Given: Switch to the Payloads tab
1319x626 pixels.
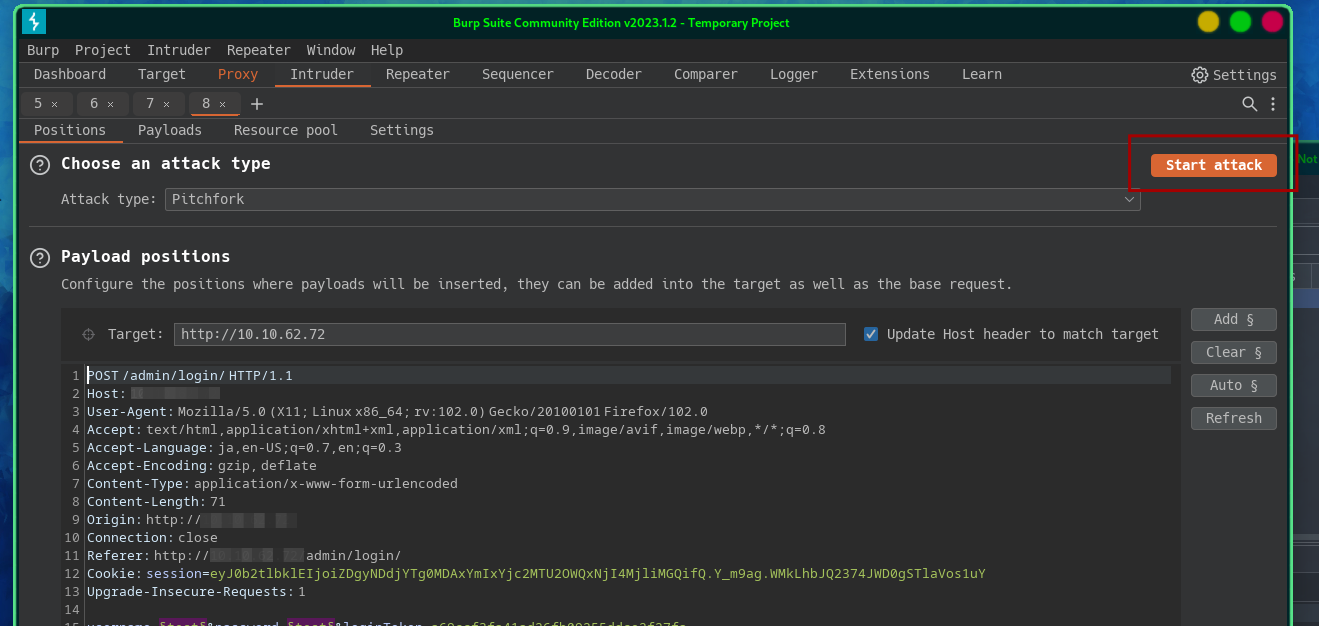Looking at the screenshot, I should [x=170, y=130].
